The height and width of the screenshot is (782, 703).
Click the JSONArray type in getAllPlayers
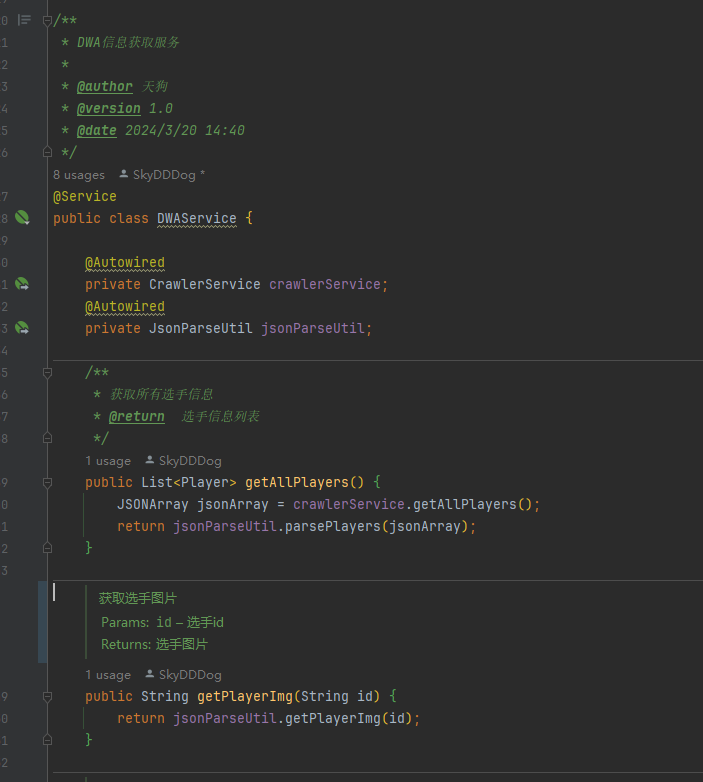[153, 504]
